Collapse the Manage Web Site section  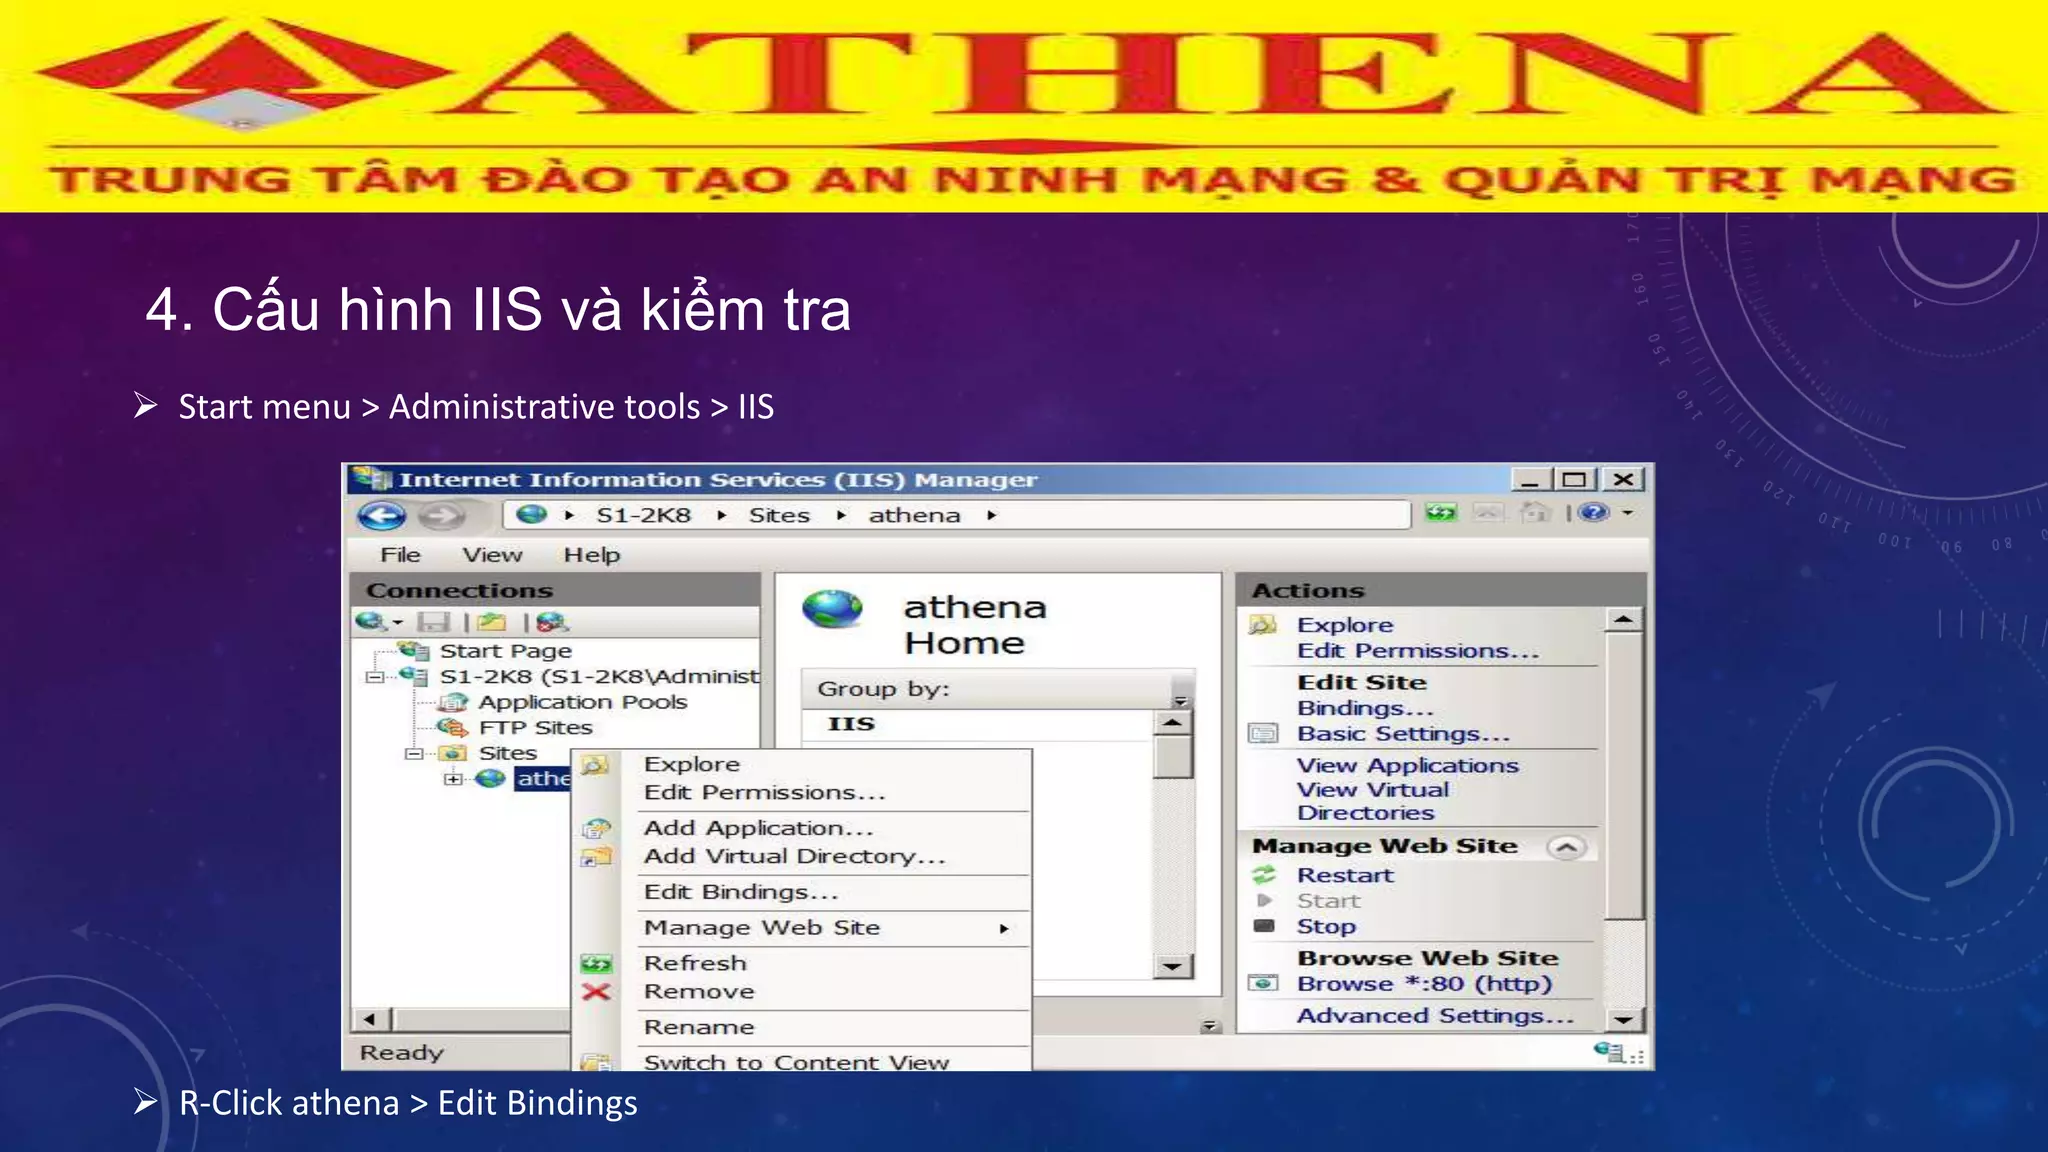coord(1567,847)
